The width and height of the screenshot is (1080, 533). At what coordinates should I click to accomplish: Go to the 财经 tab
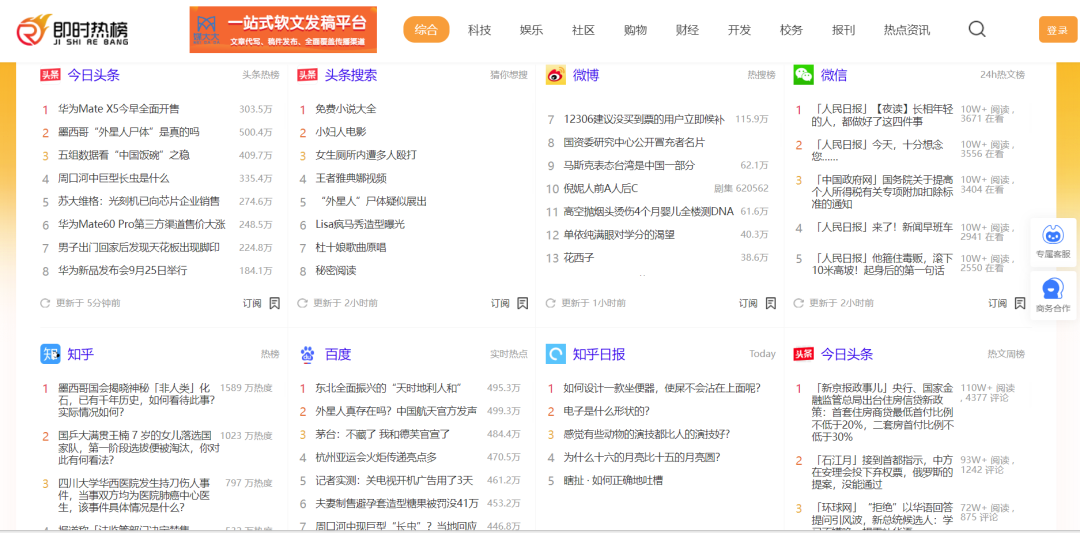point(687,30)
